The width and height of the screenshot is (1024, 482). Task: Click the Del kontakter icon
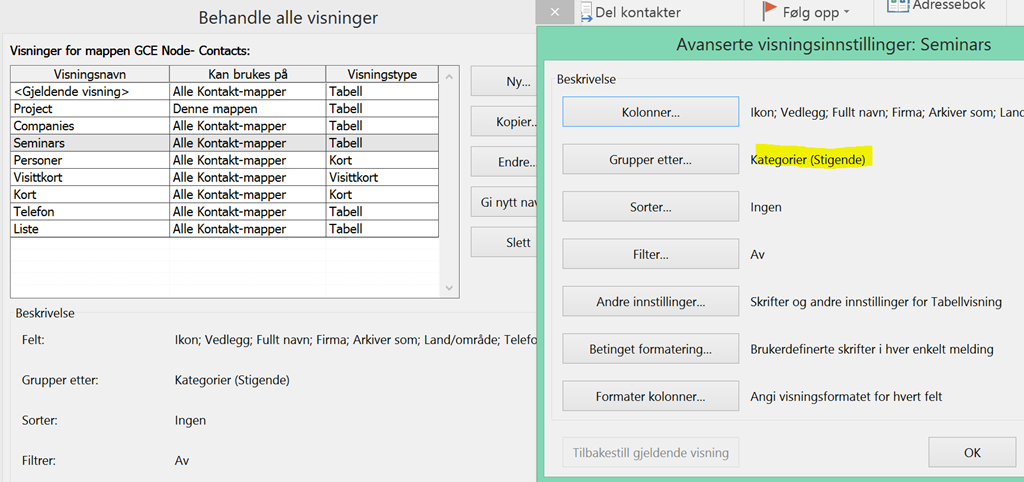[x=586, y=12]
